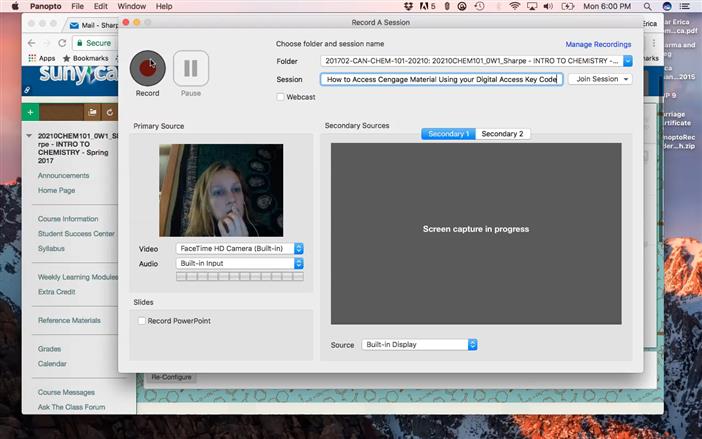Switch to the Secondary 2 tab
Viewport: 702px width, 439px height.
[x=502, y=133]
